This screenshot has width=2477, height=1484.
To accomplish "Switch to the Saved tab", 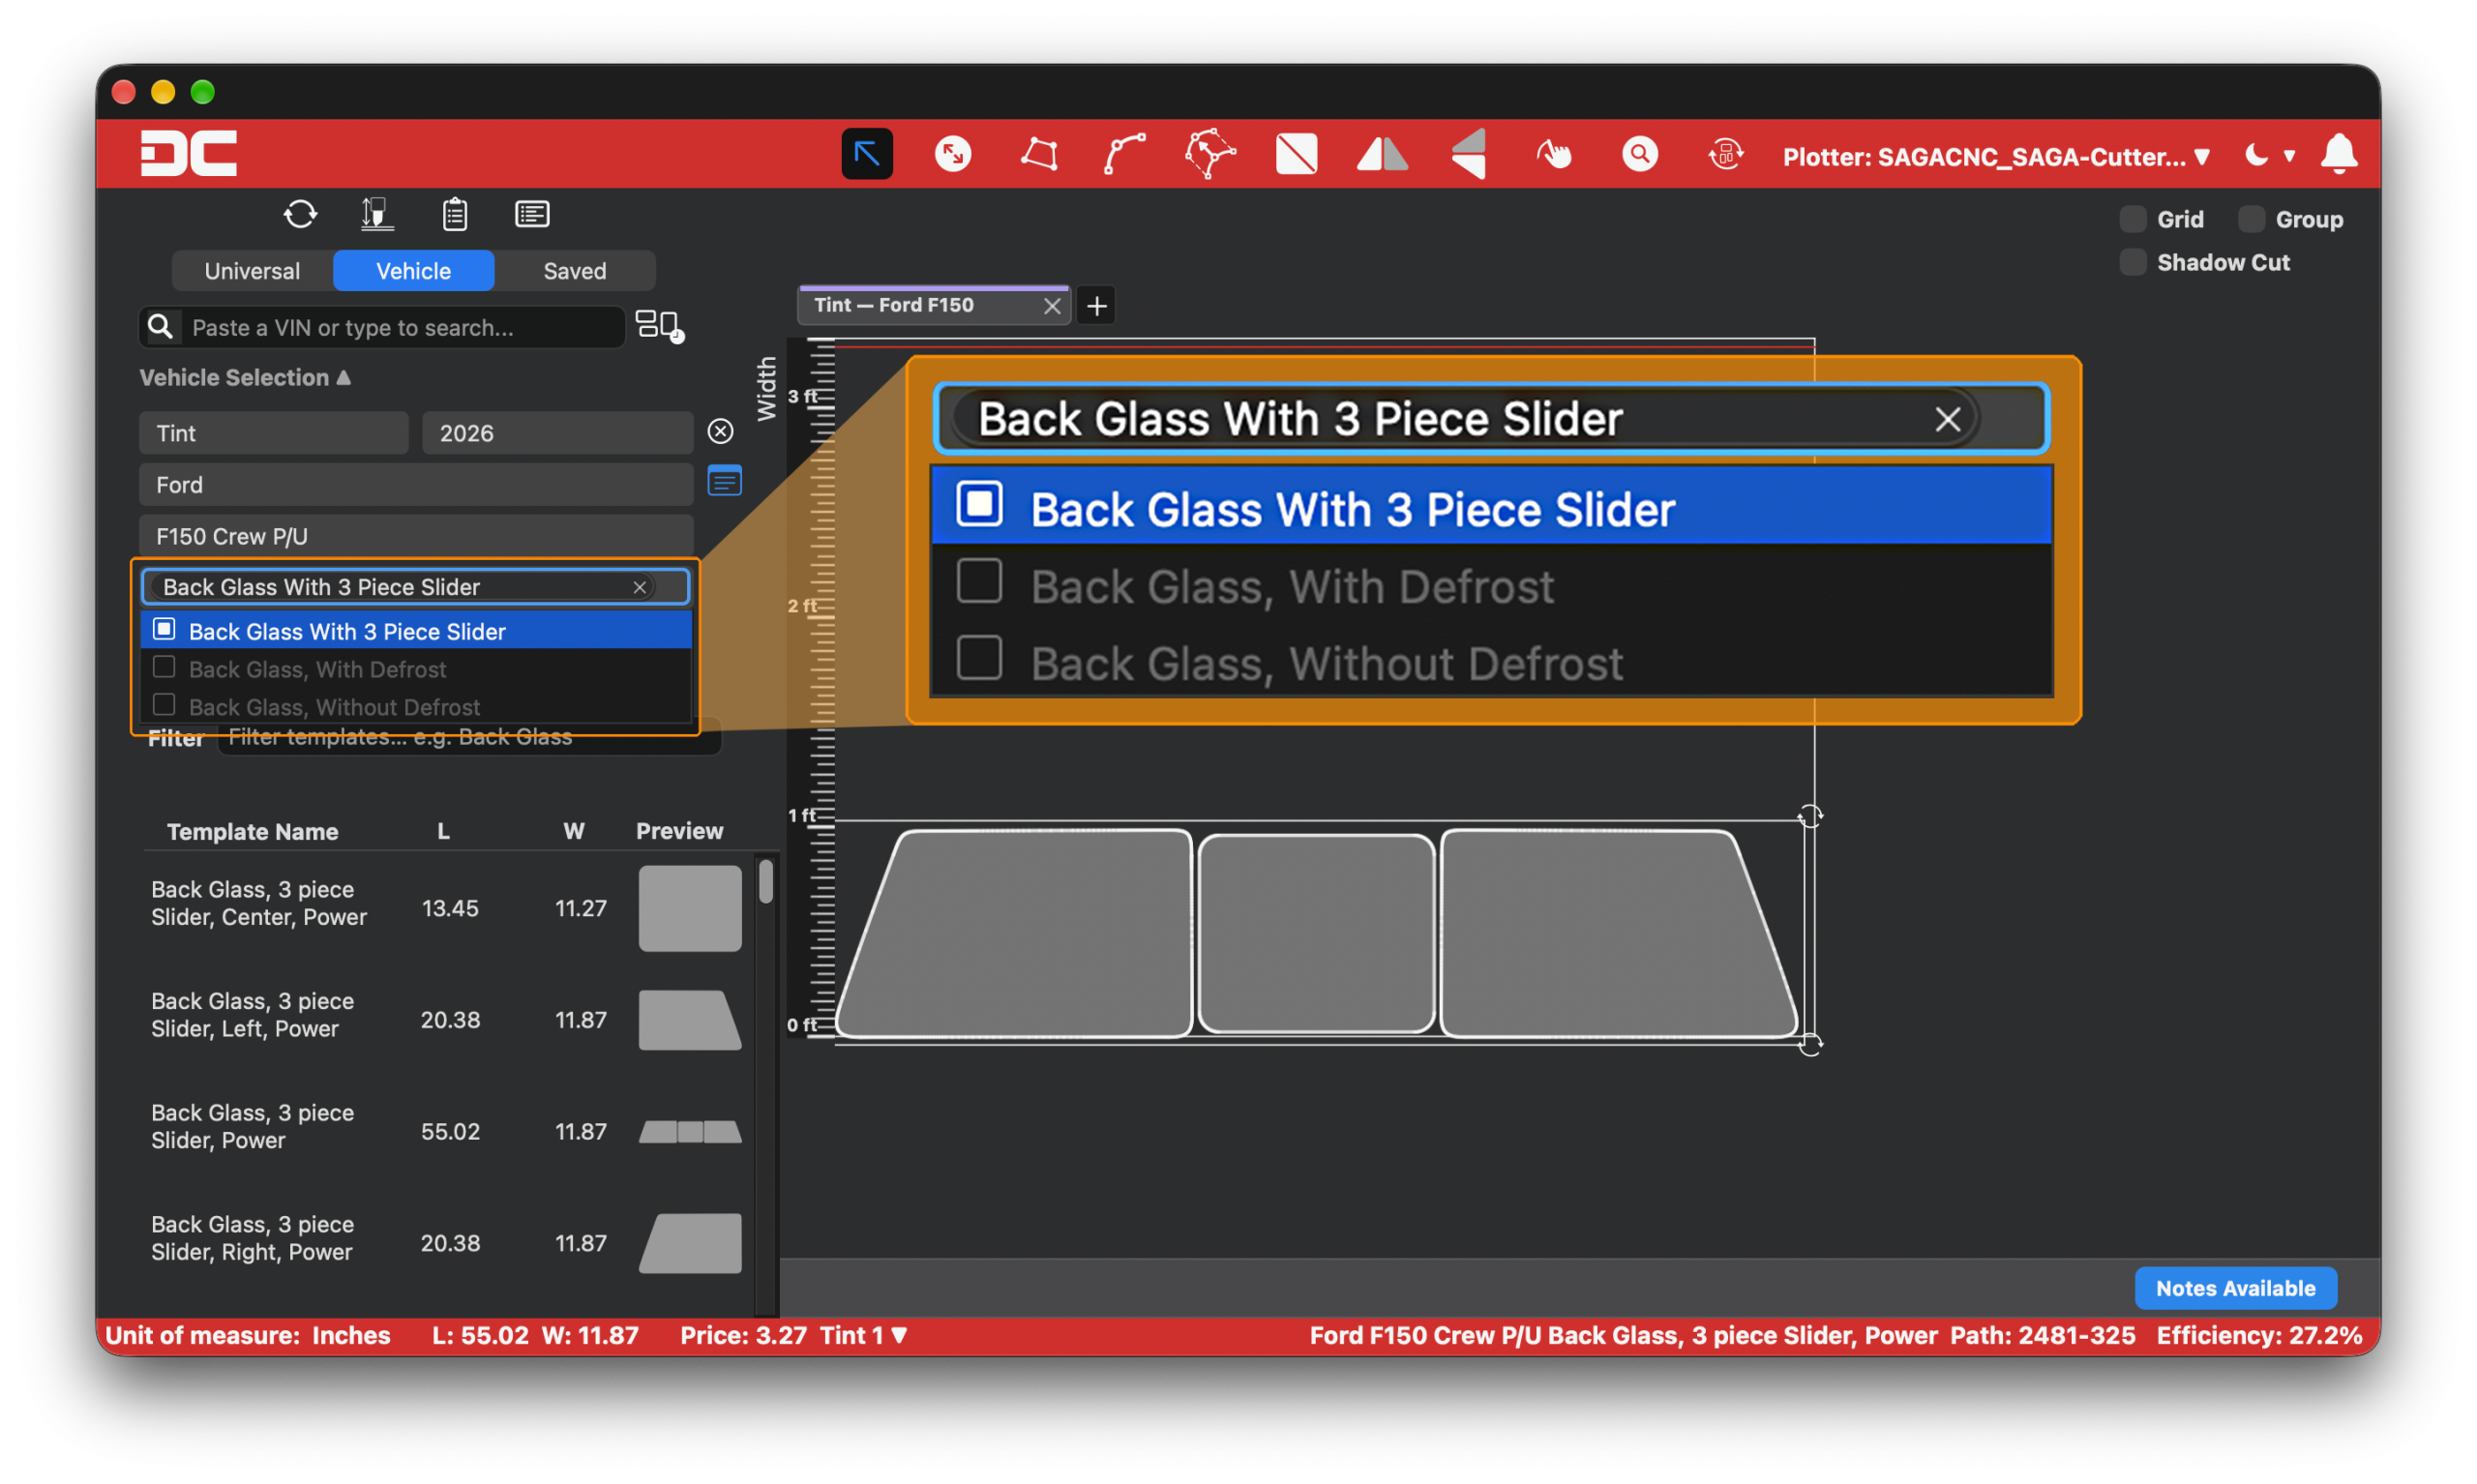I will 575,271.
